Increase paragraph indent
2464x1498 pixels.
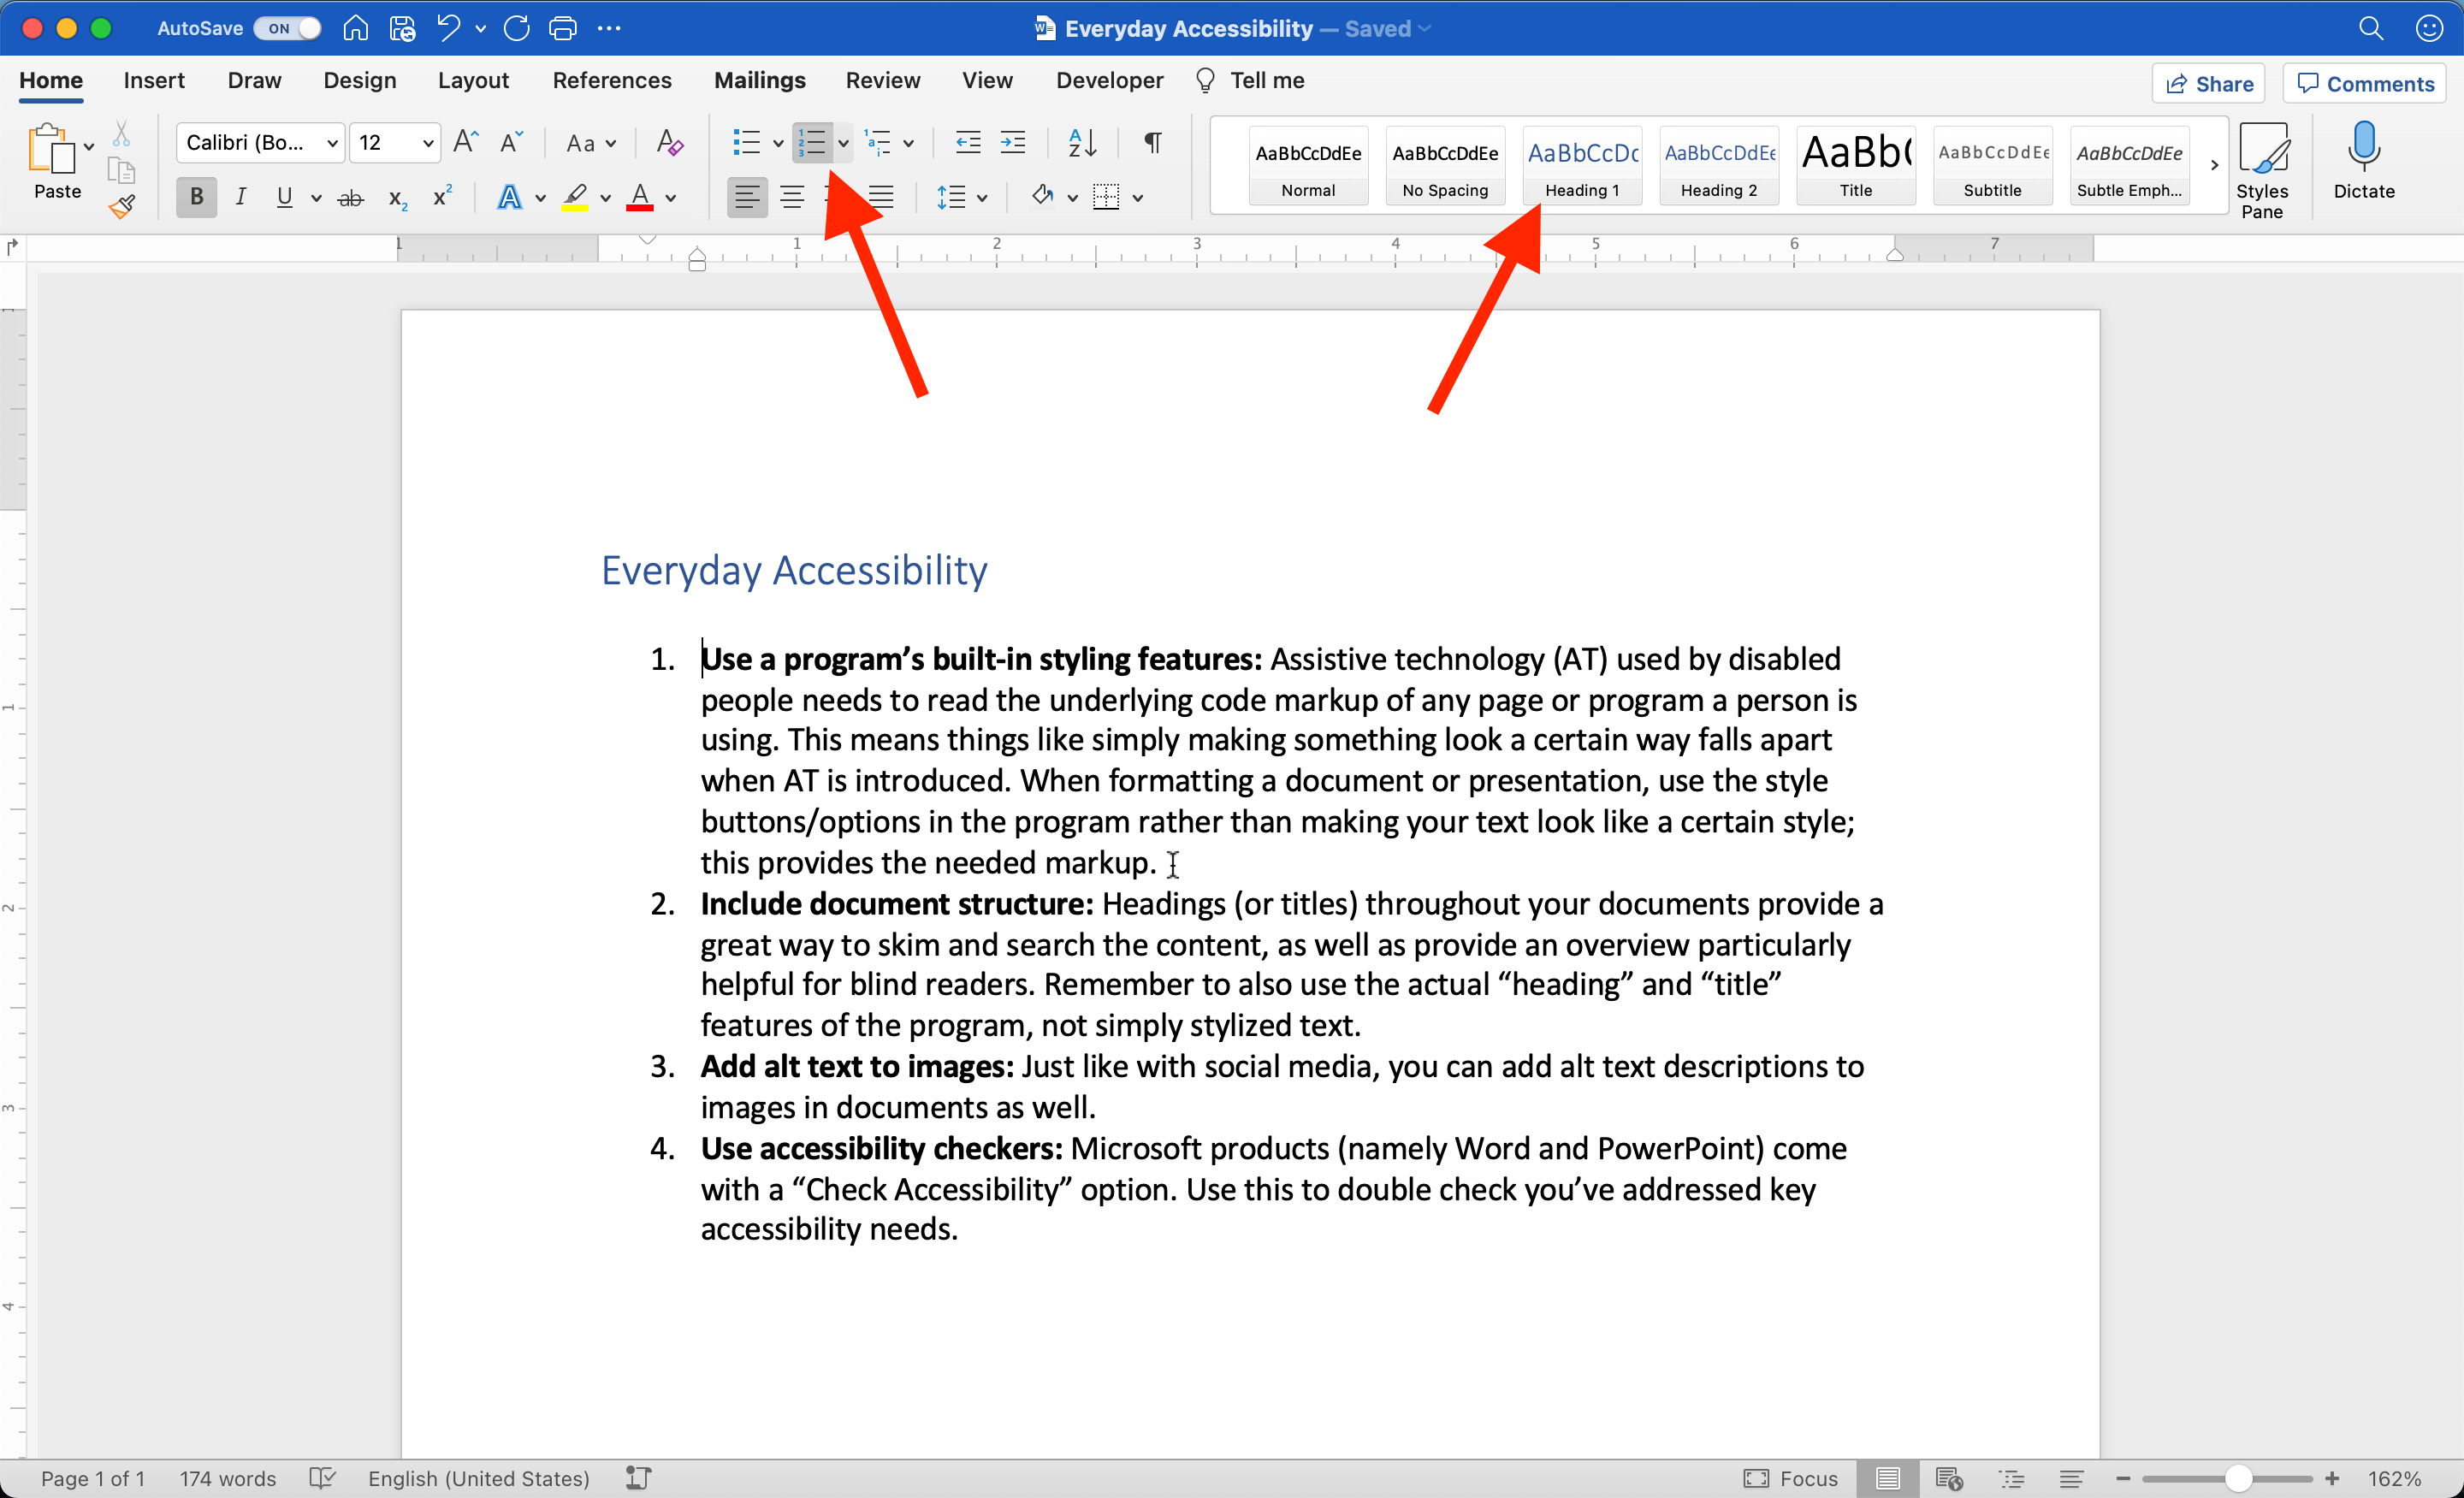pyautogui.click(x=1013, y=143)
